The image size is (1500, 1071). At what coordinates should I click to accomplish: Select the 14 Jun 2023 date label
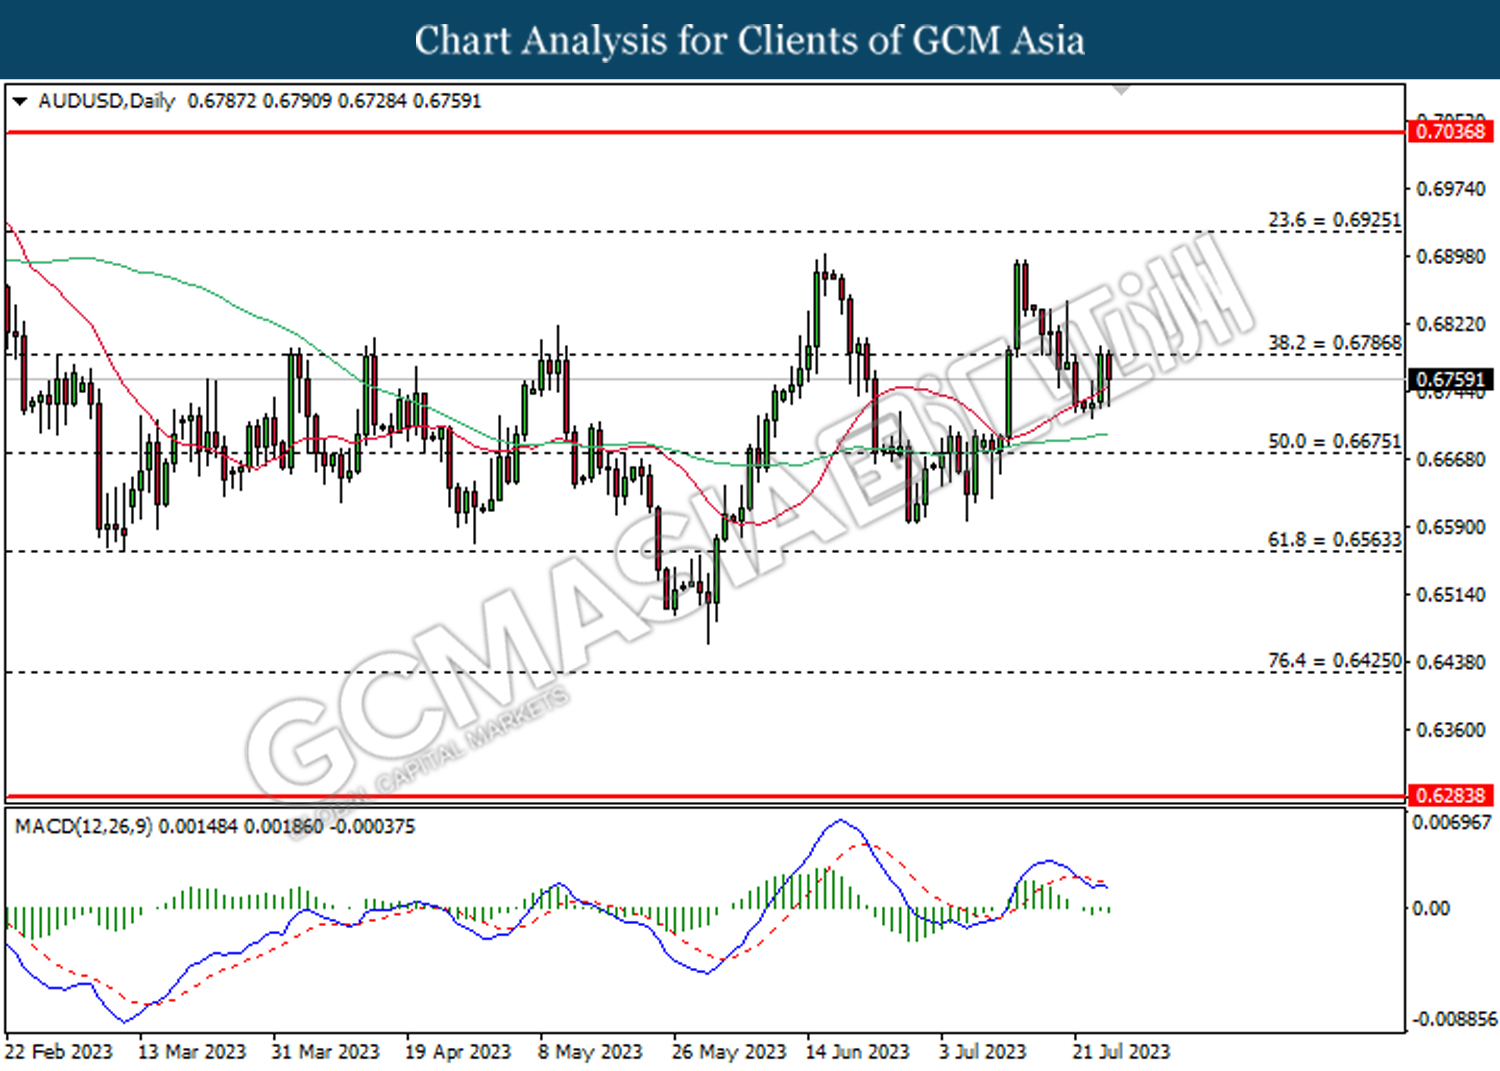tap(858, 1051)
